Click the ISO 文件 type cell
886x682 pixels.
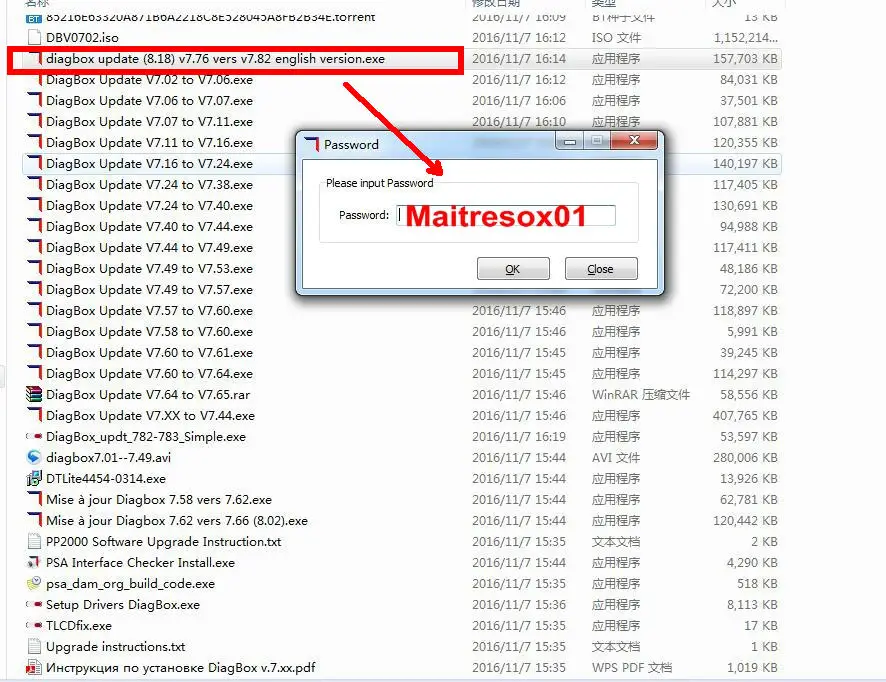(616, 38)
